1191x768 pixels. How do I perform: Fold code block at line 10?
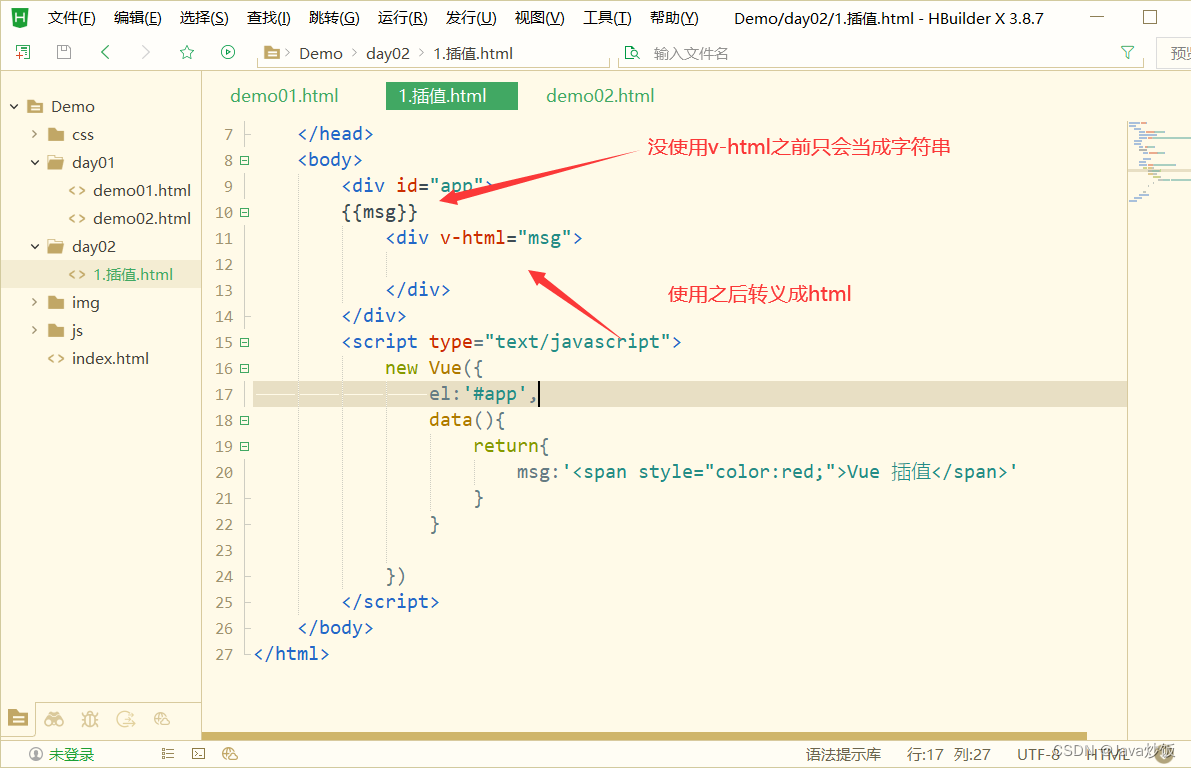click(x=245, y=213)
